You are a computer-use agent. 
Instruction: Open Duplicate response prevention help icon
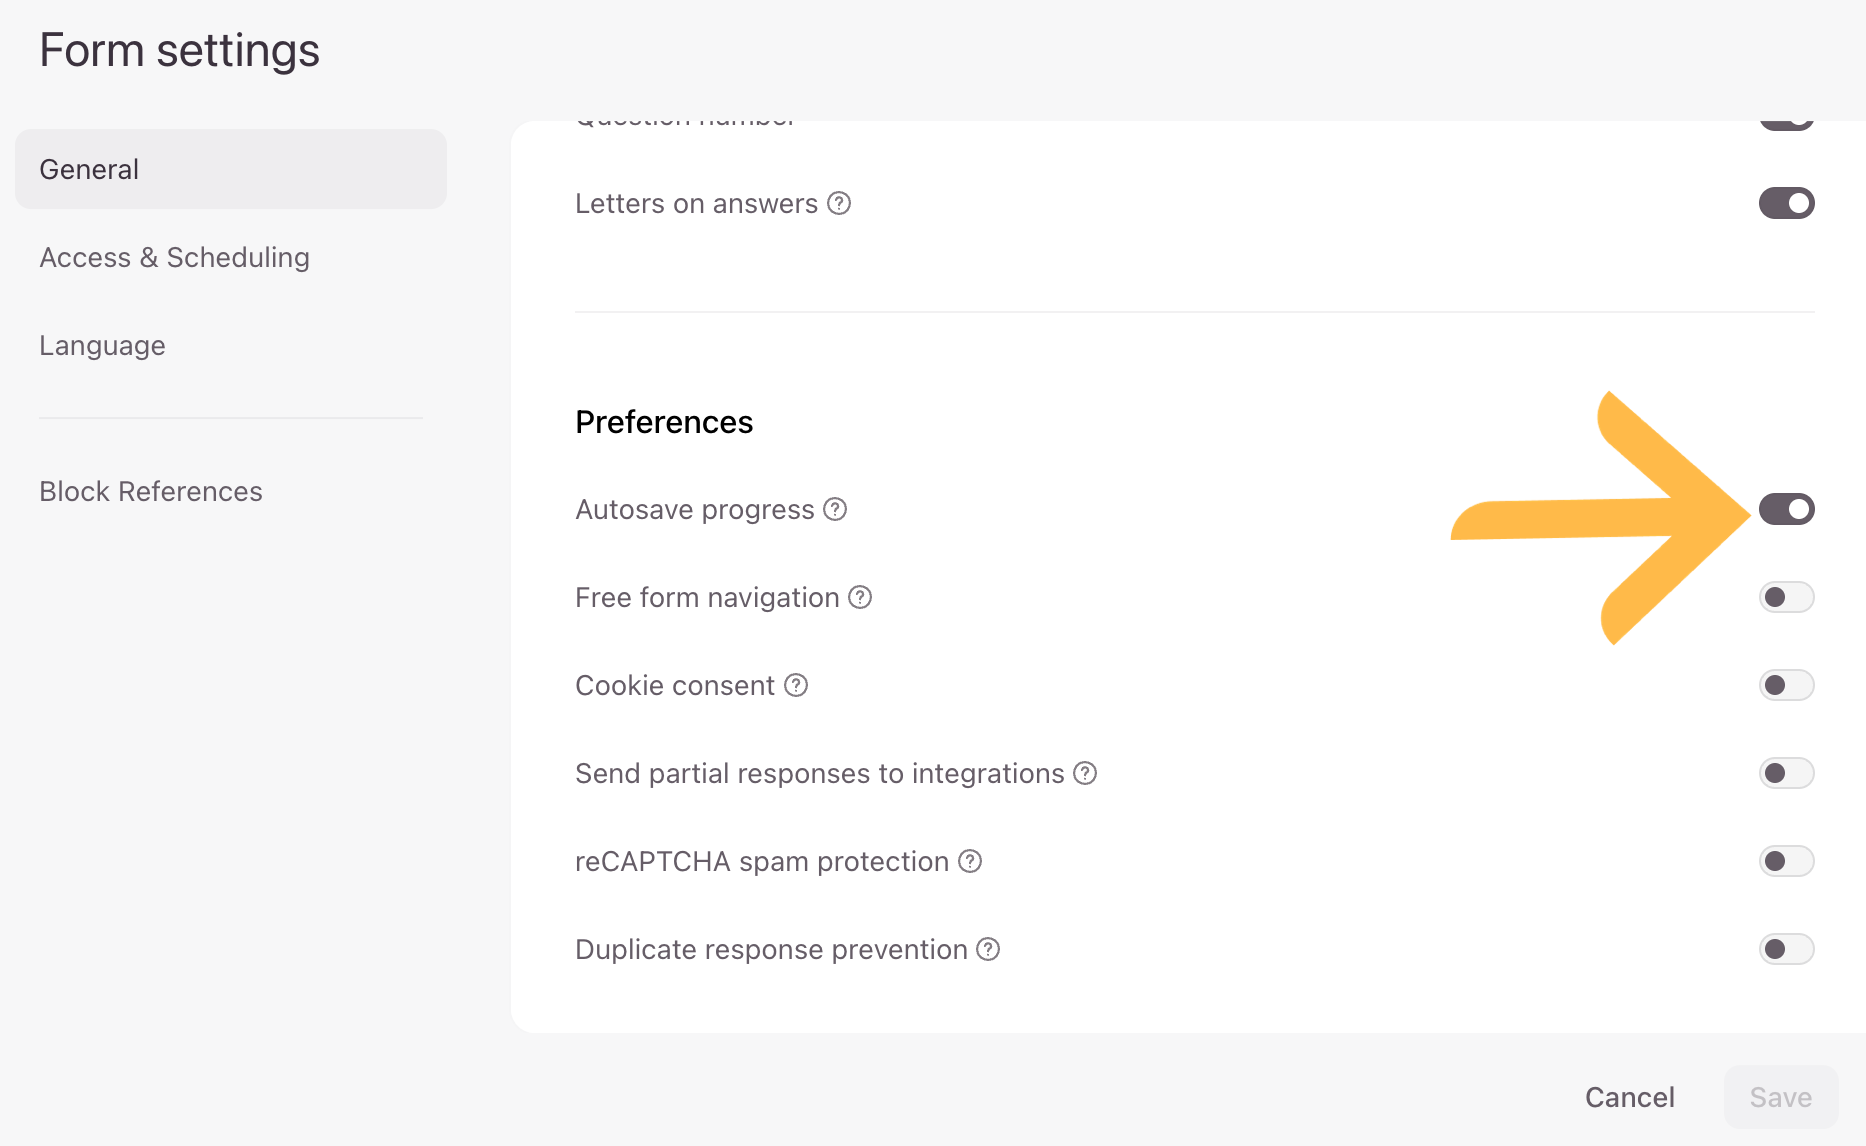coord(988,949)
